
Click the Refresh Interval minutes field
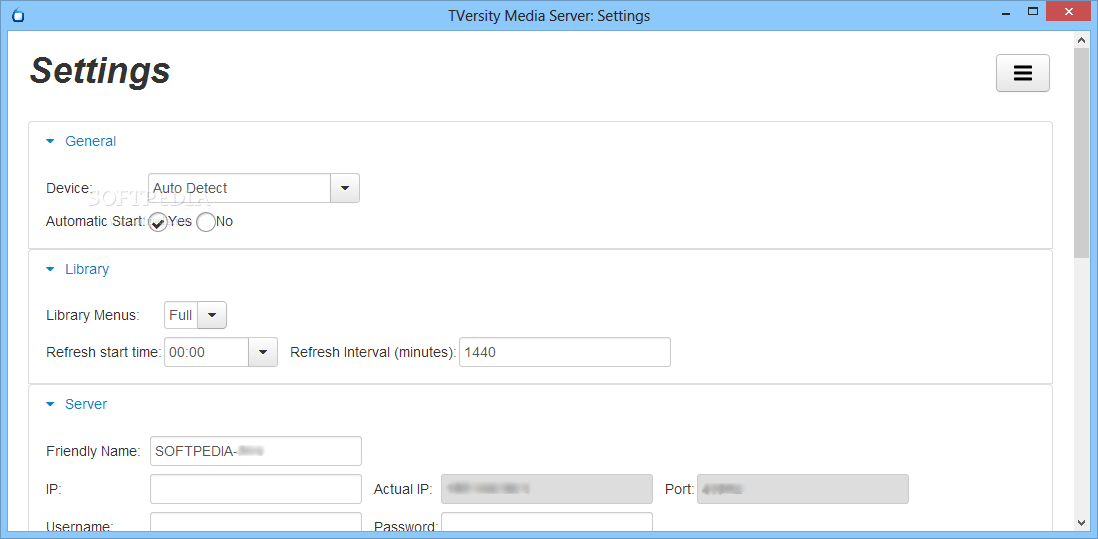point(564,352)
